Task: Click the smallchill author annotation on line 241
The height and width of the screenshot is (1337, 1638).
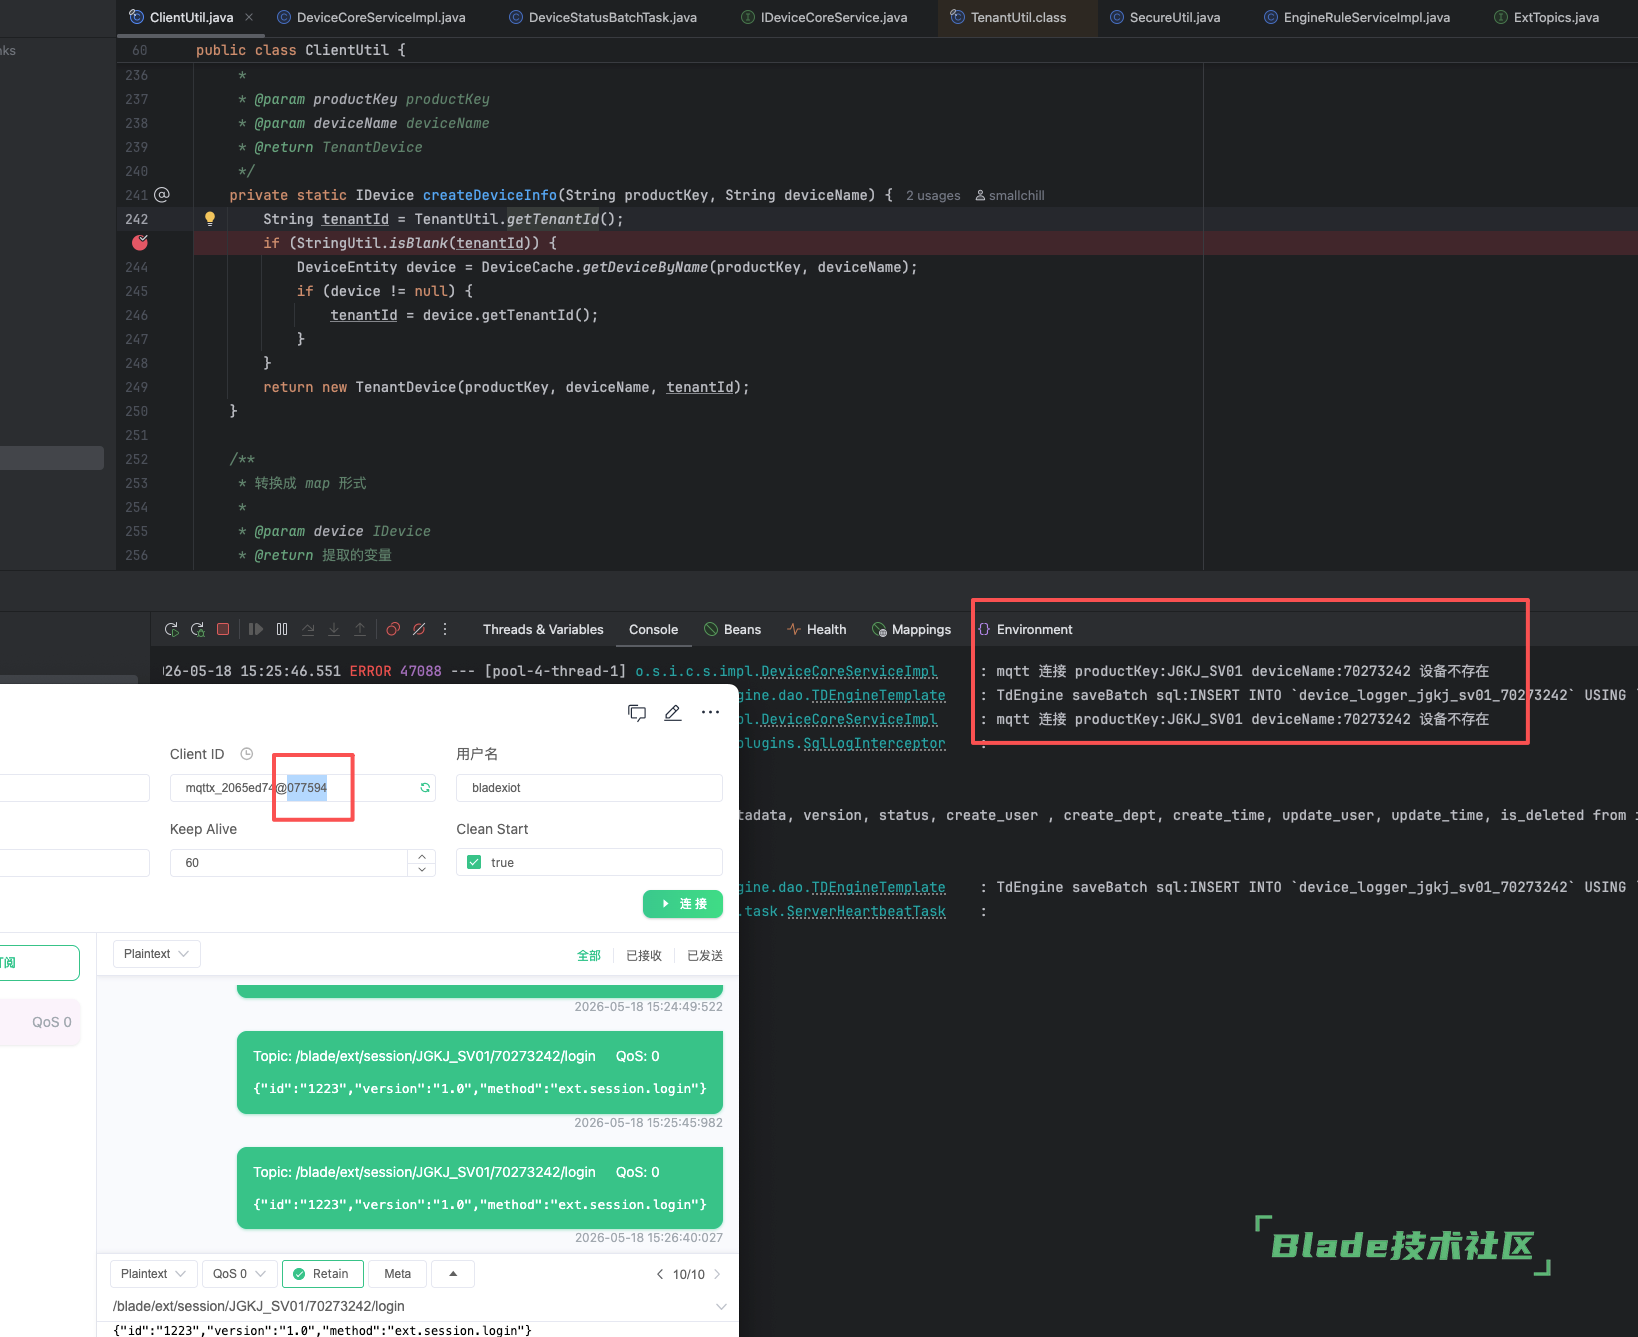Action: point(1010,196)
